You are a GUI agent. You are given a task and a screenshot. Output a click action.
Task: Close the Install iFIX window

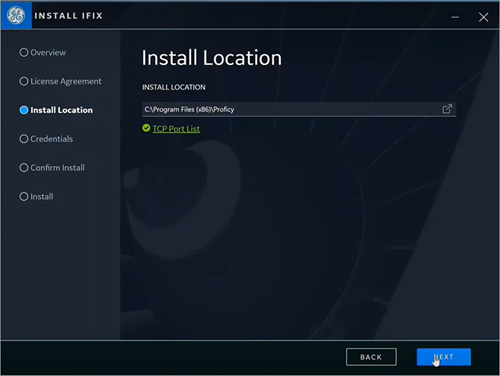(483, 17)
